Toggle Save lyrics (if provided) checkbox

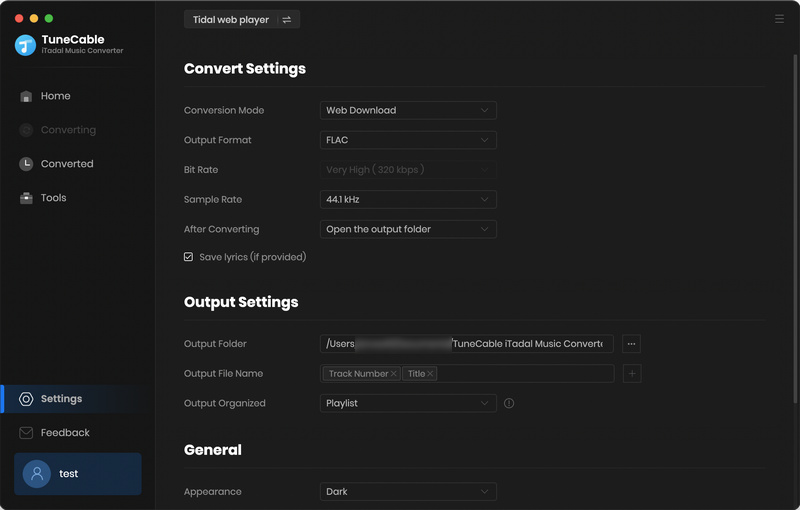[189, 257]
